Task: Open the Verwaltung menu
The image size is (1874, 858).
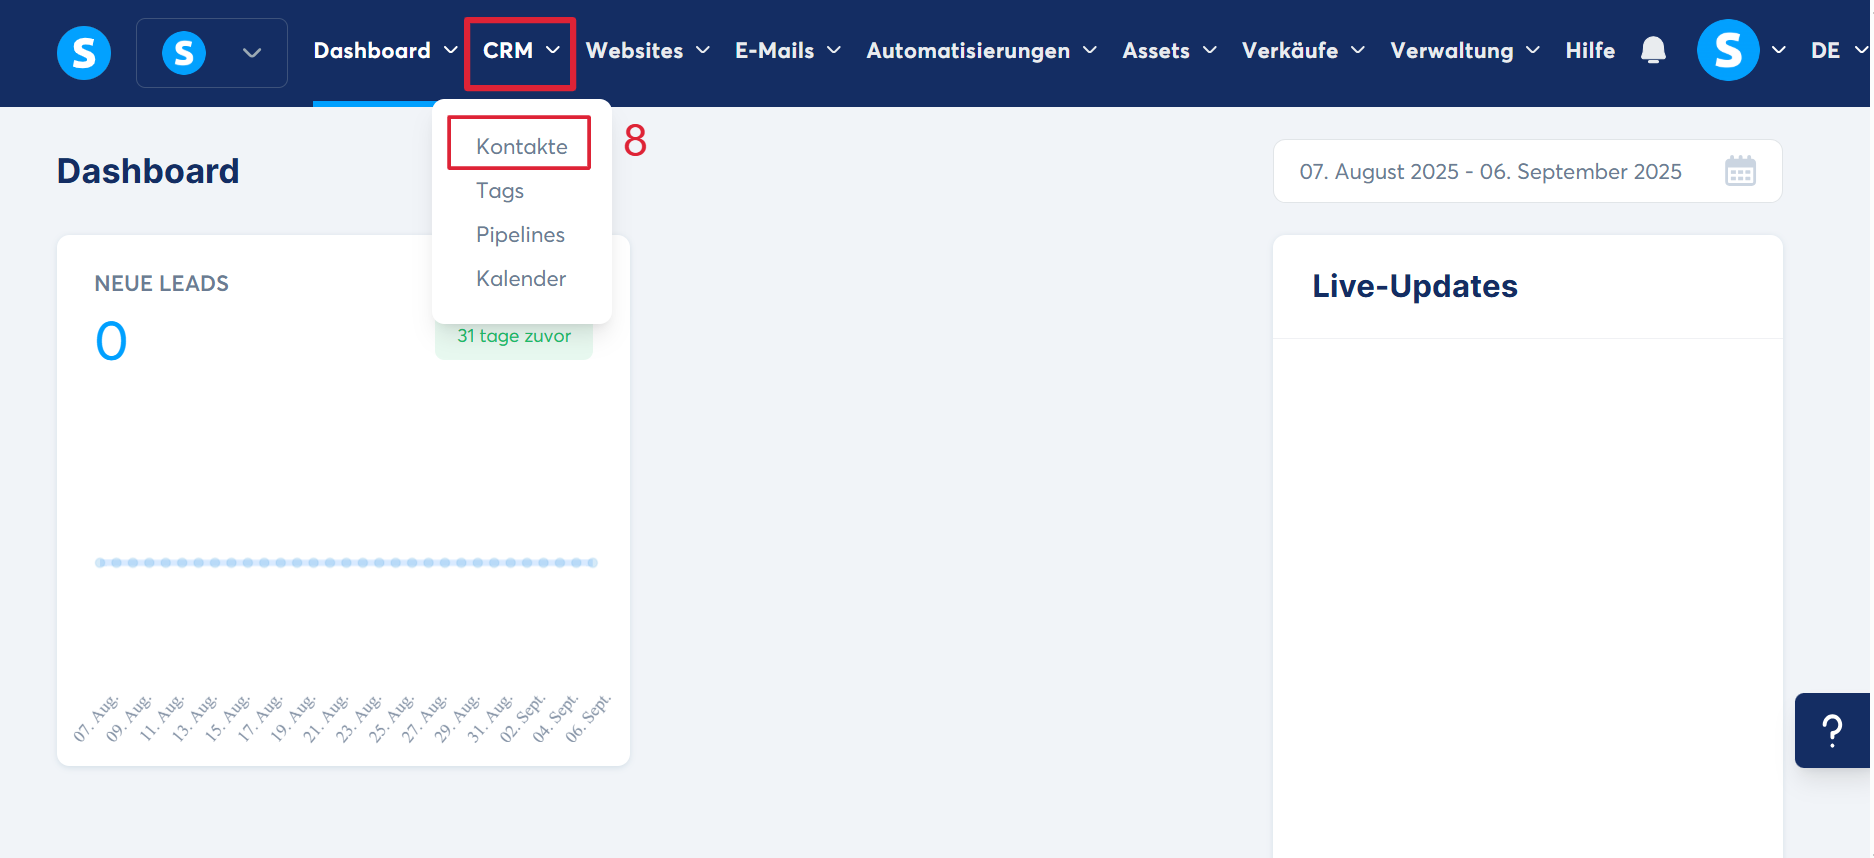Action: coord(1464,50)
